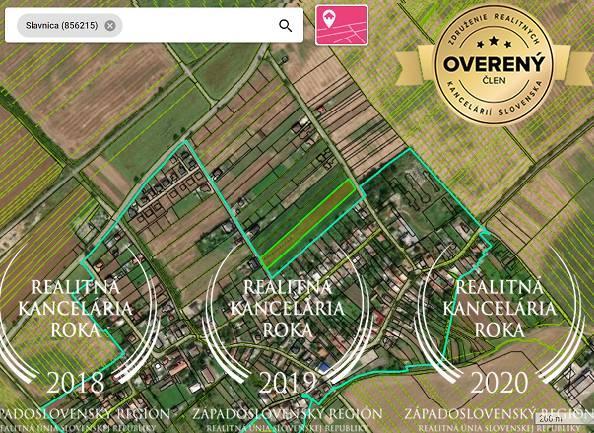Open the pink cadastral map layer button
Viewport: 594px width, 433px height.
tap(341, 25)
